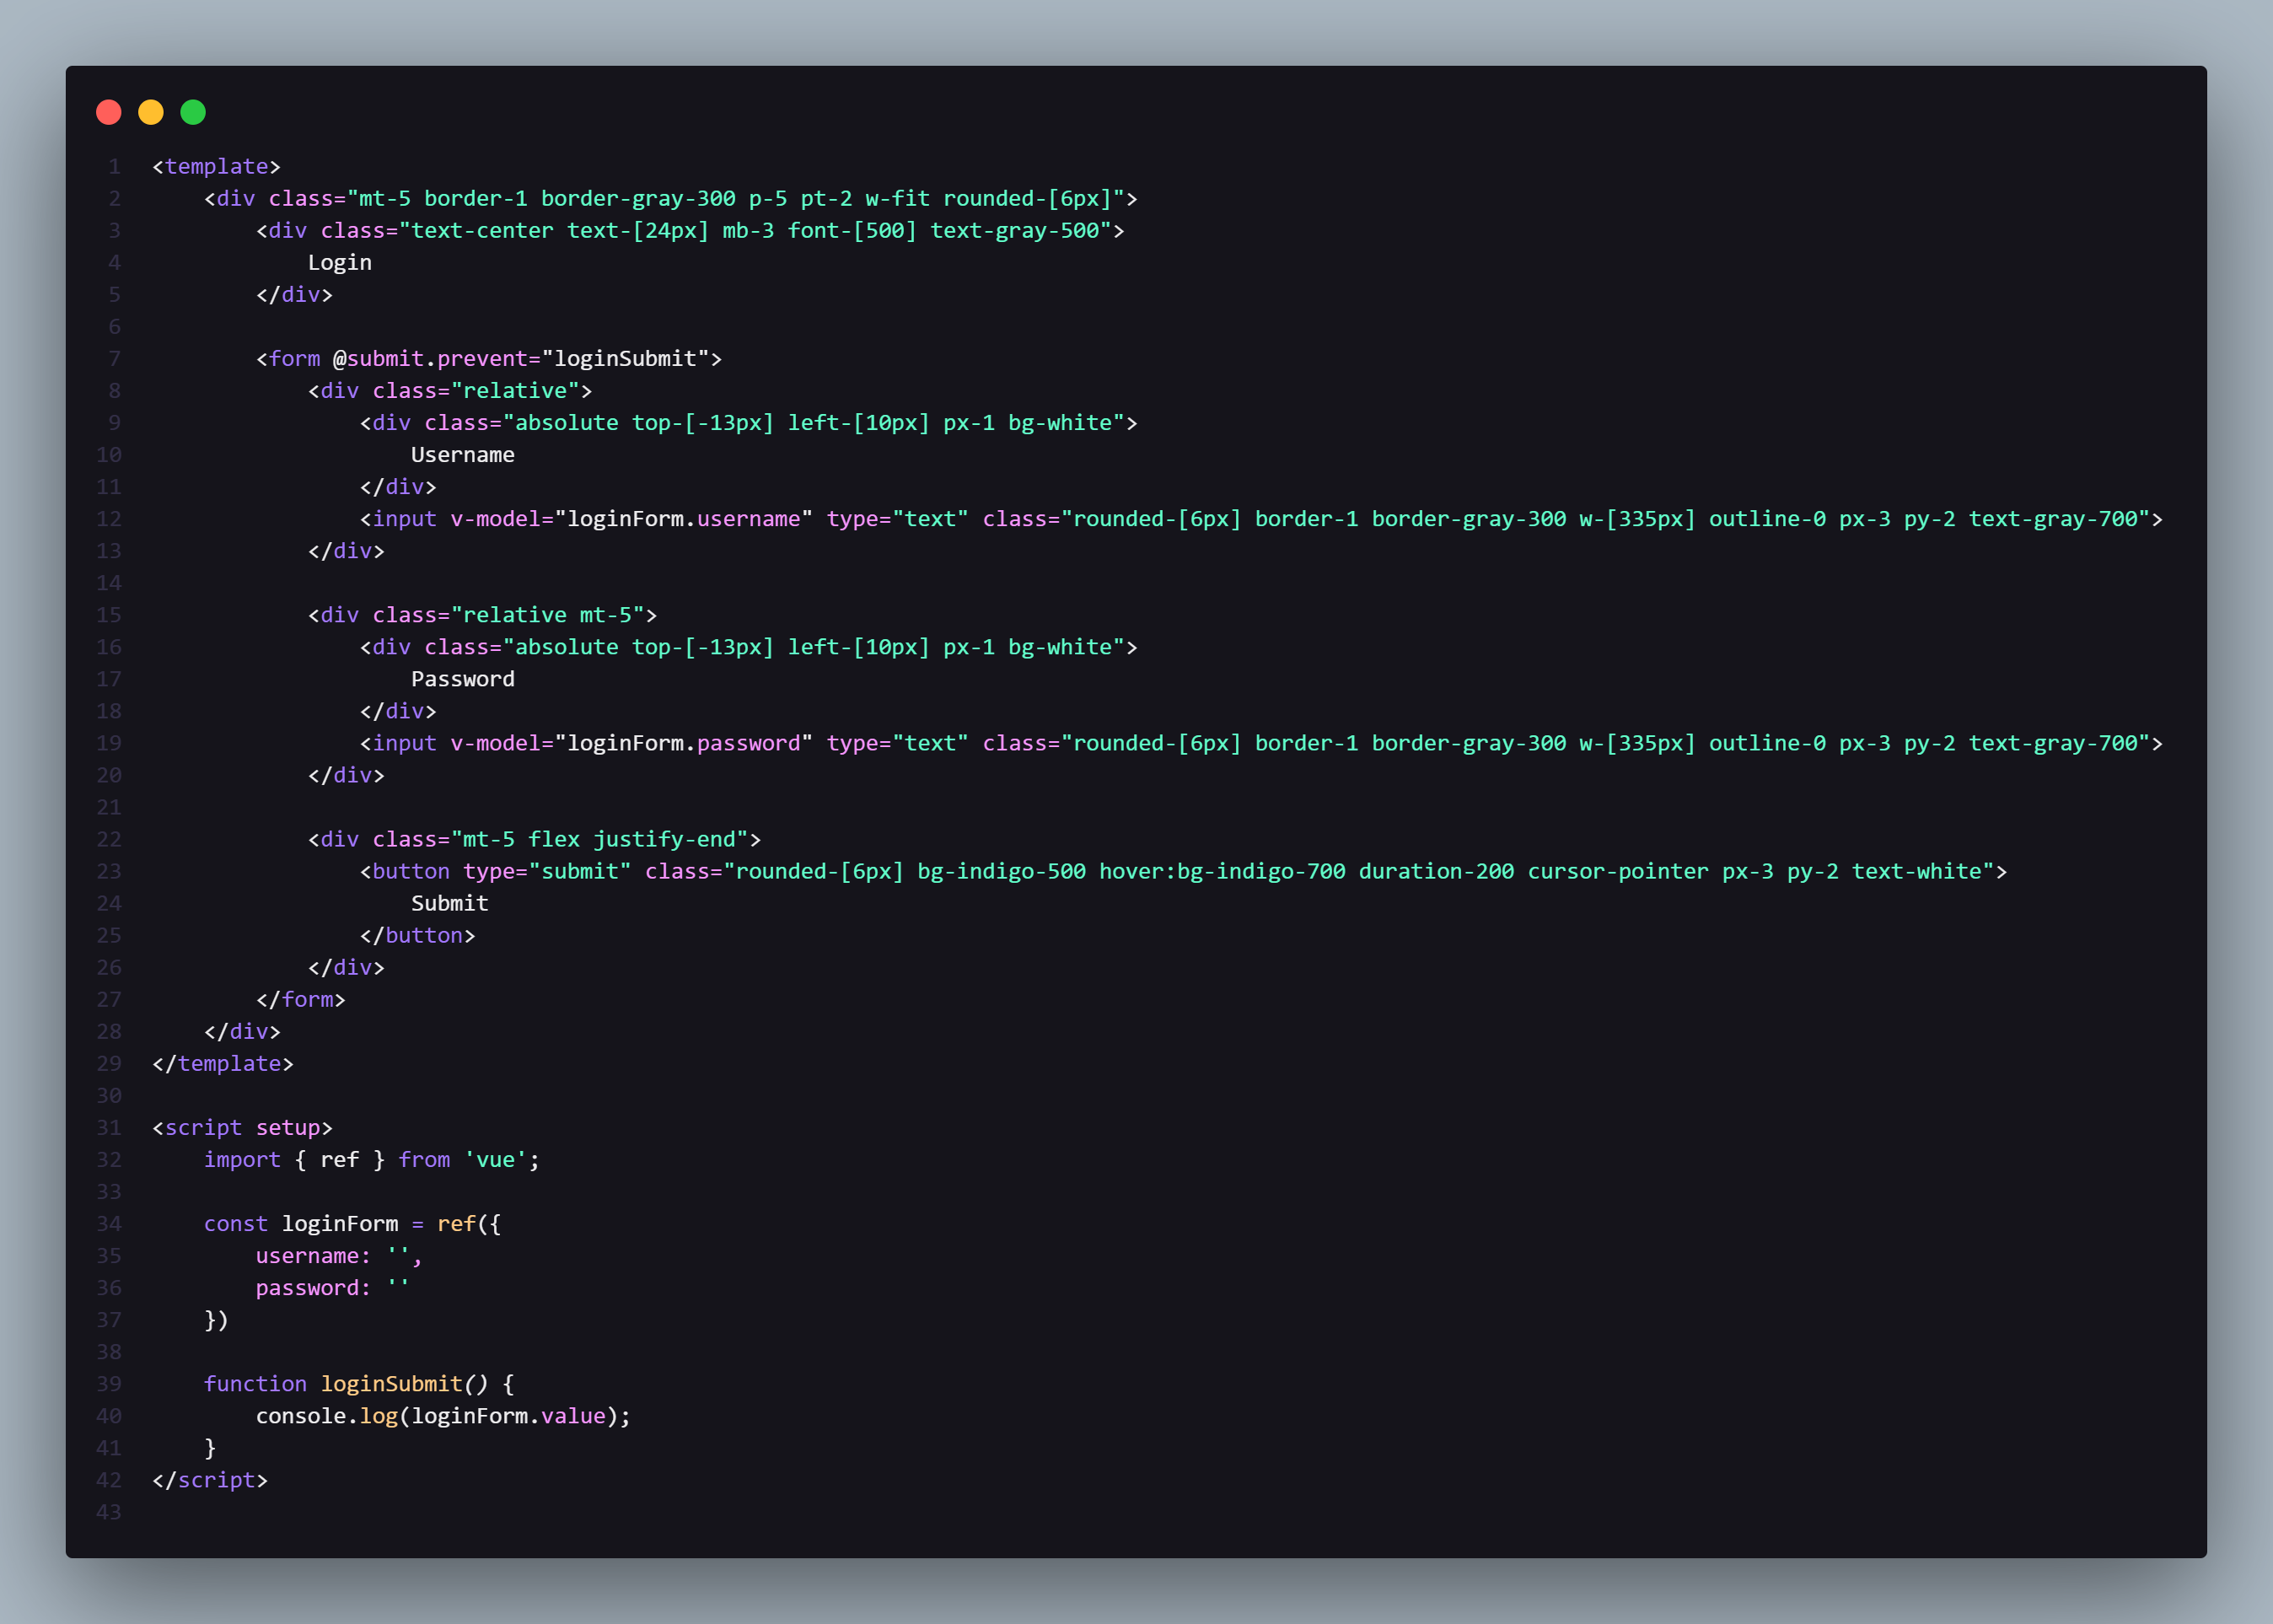The image size is (2273, 1624).
Task: Click the loginSubmit handler in form tag
Action: (x=625, y=359)
